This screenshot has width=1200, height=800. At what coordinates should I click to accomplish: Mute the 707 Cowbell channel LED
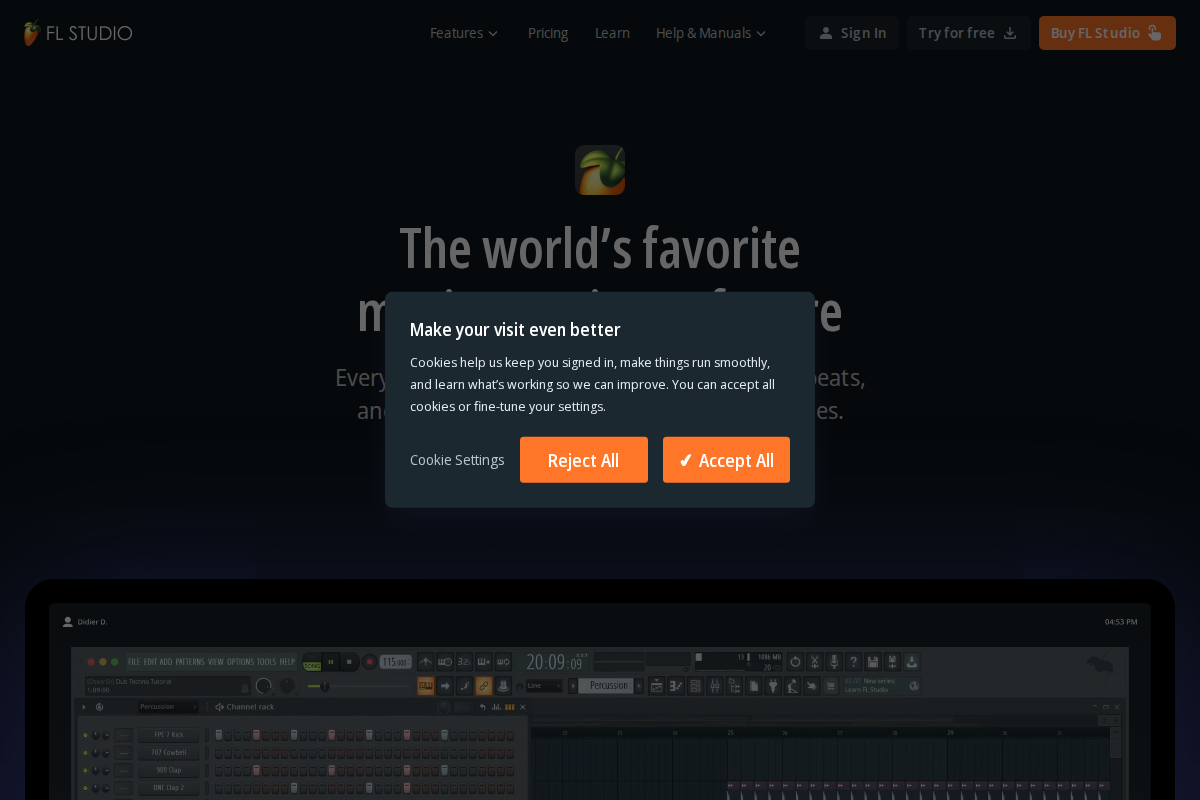click(85, 752)
